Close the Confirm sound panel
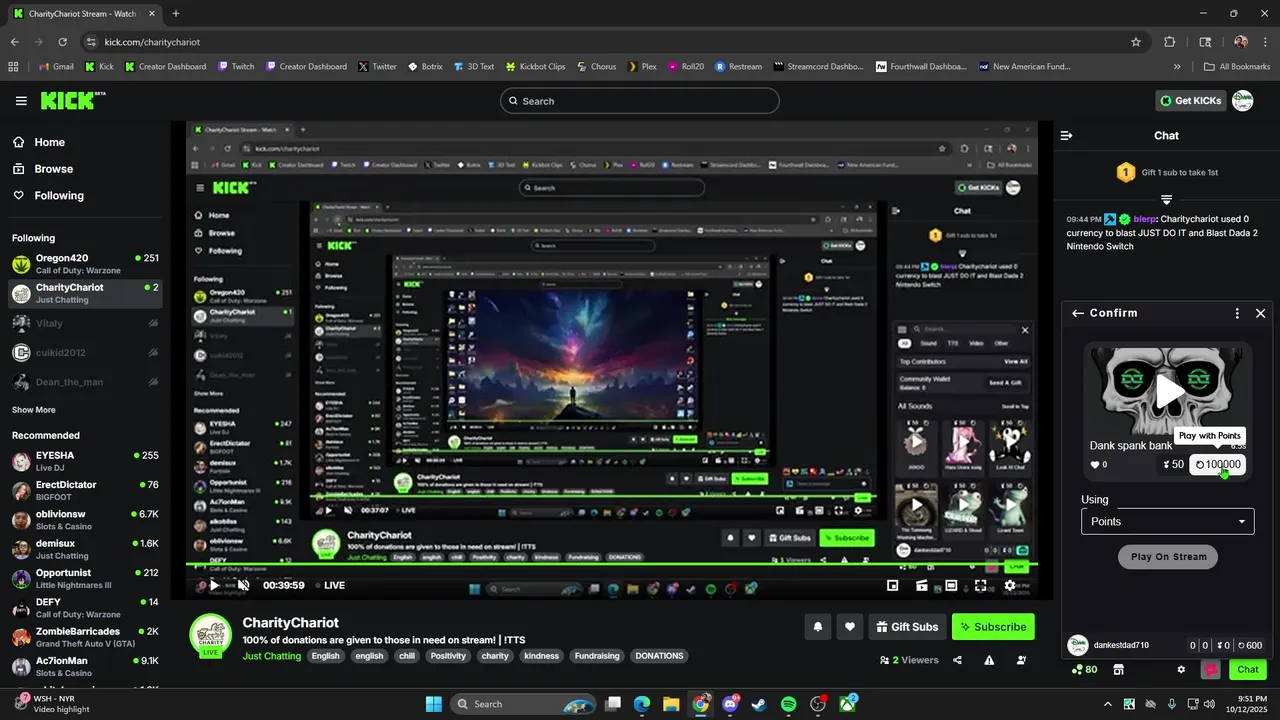Screen dimensions: 1280x720 point(1260,313)
